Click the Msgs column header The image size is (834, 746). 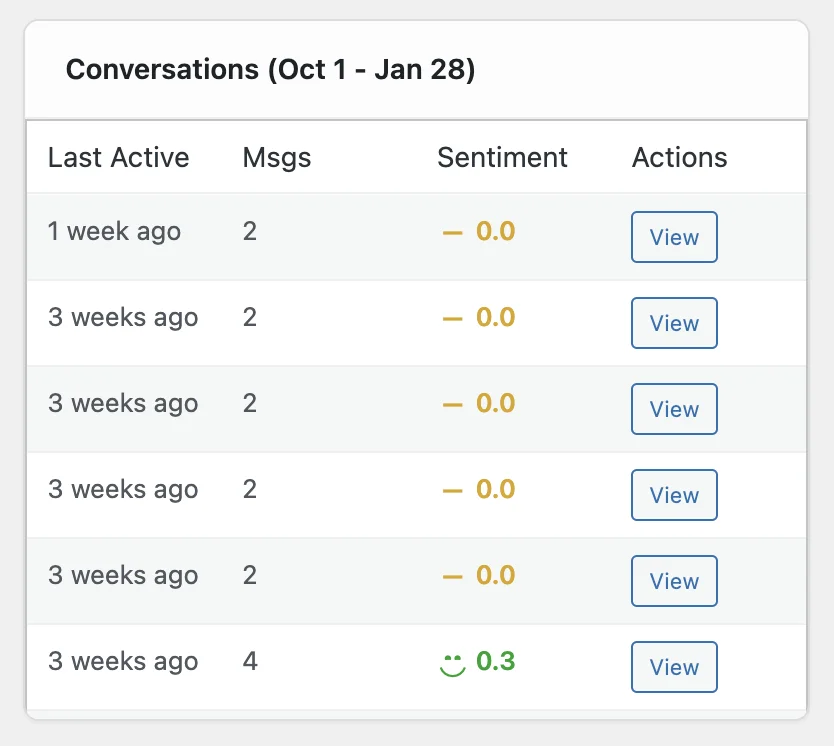[277, 158]
